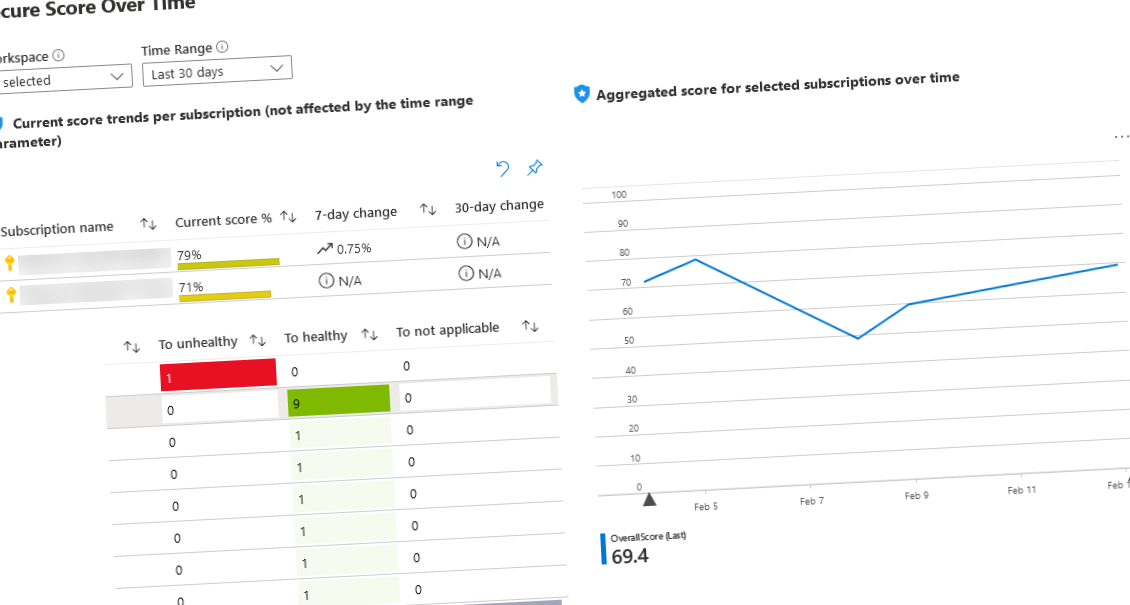Click the OverallScore (Last) legend value 69.4

tap(630, 556)
